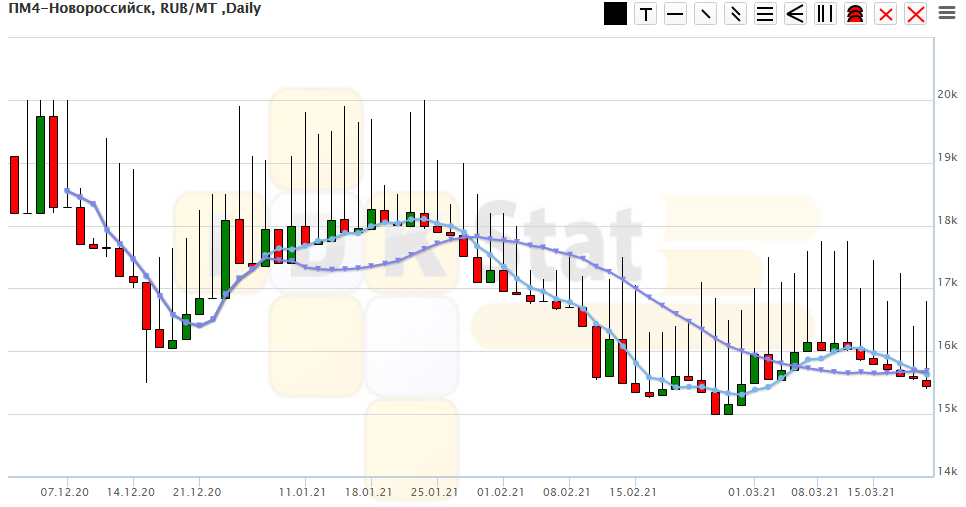The width and height of the screenshot is (966, 507).
Task: Select the three horizontal levels tool
Action: [x=766, y=14]
